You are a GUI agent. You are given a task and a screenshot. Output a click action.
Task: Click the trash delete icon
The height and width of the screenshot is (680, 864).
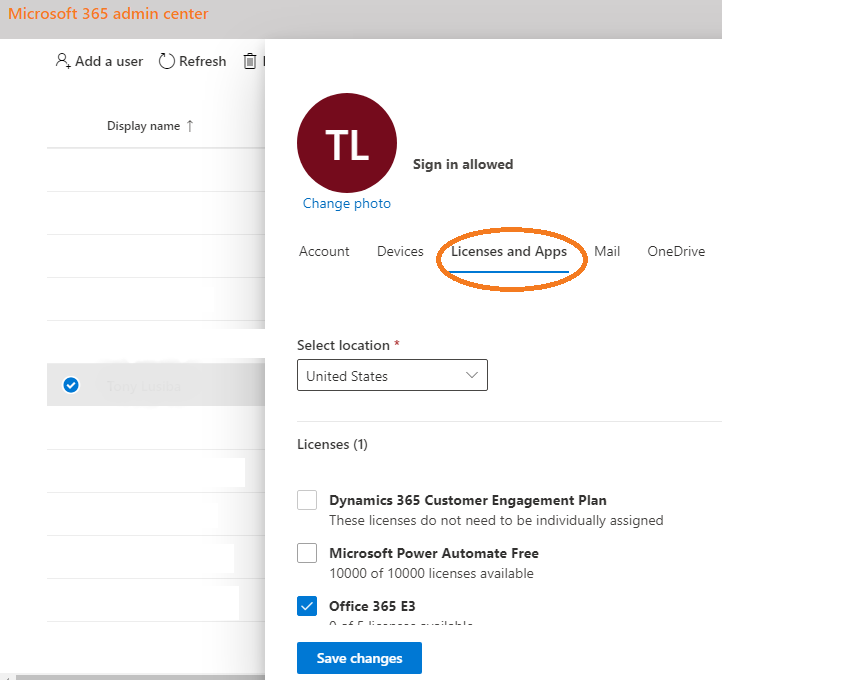(250, 61)
